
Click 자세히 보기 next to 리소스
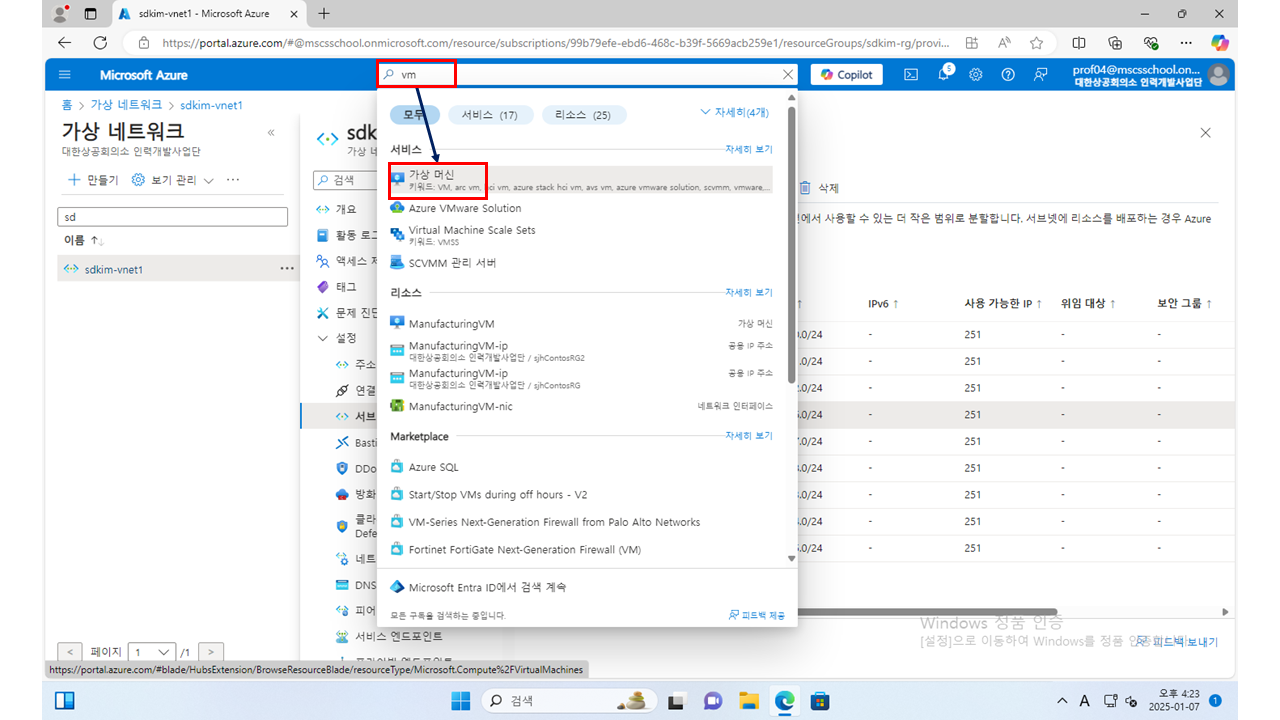point(749,292)
